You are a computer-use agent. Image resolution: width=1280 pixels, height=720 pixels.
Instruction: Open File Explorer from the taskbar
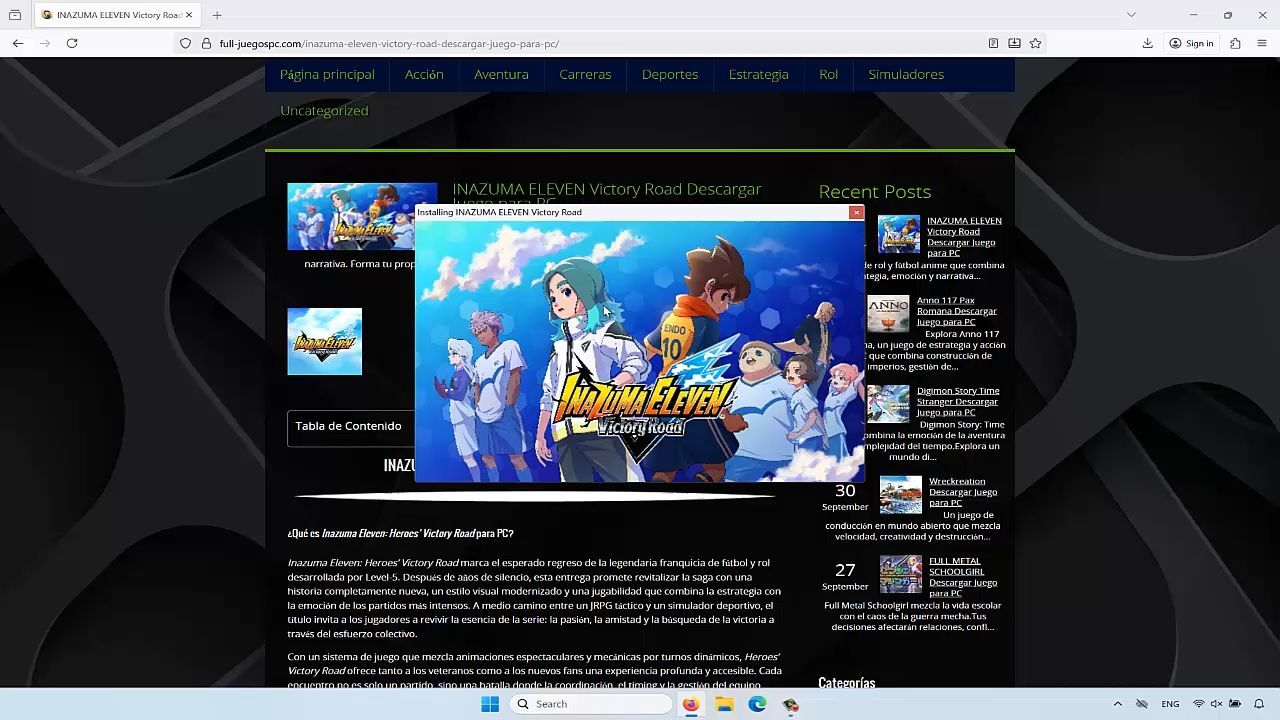724,704
